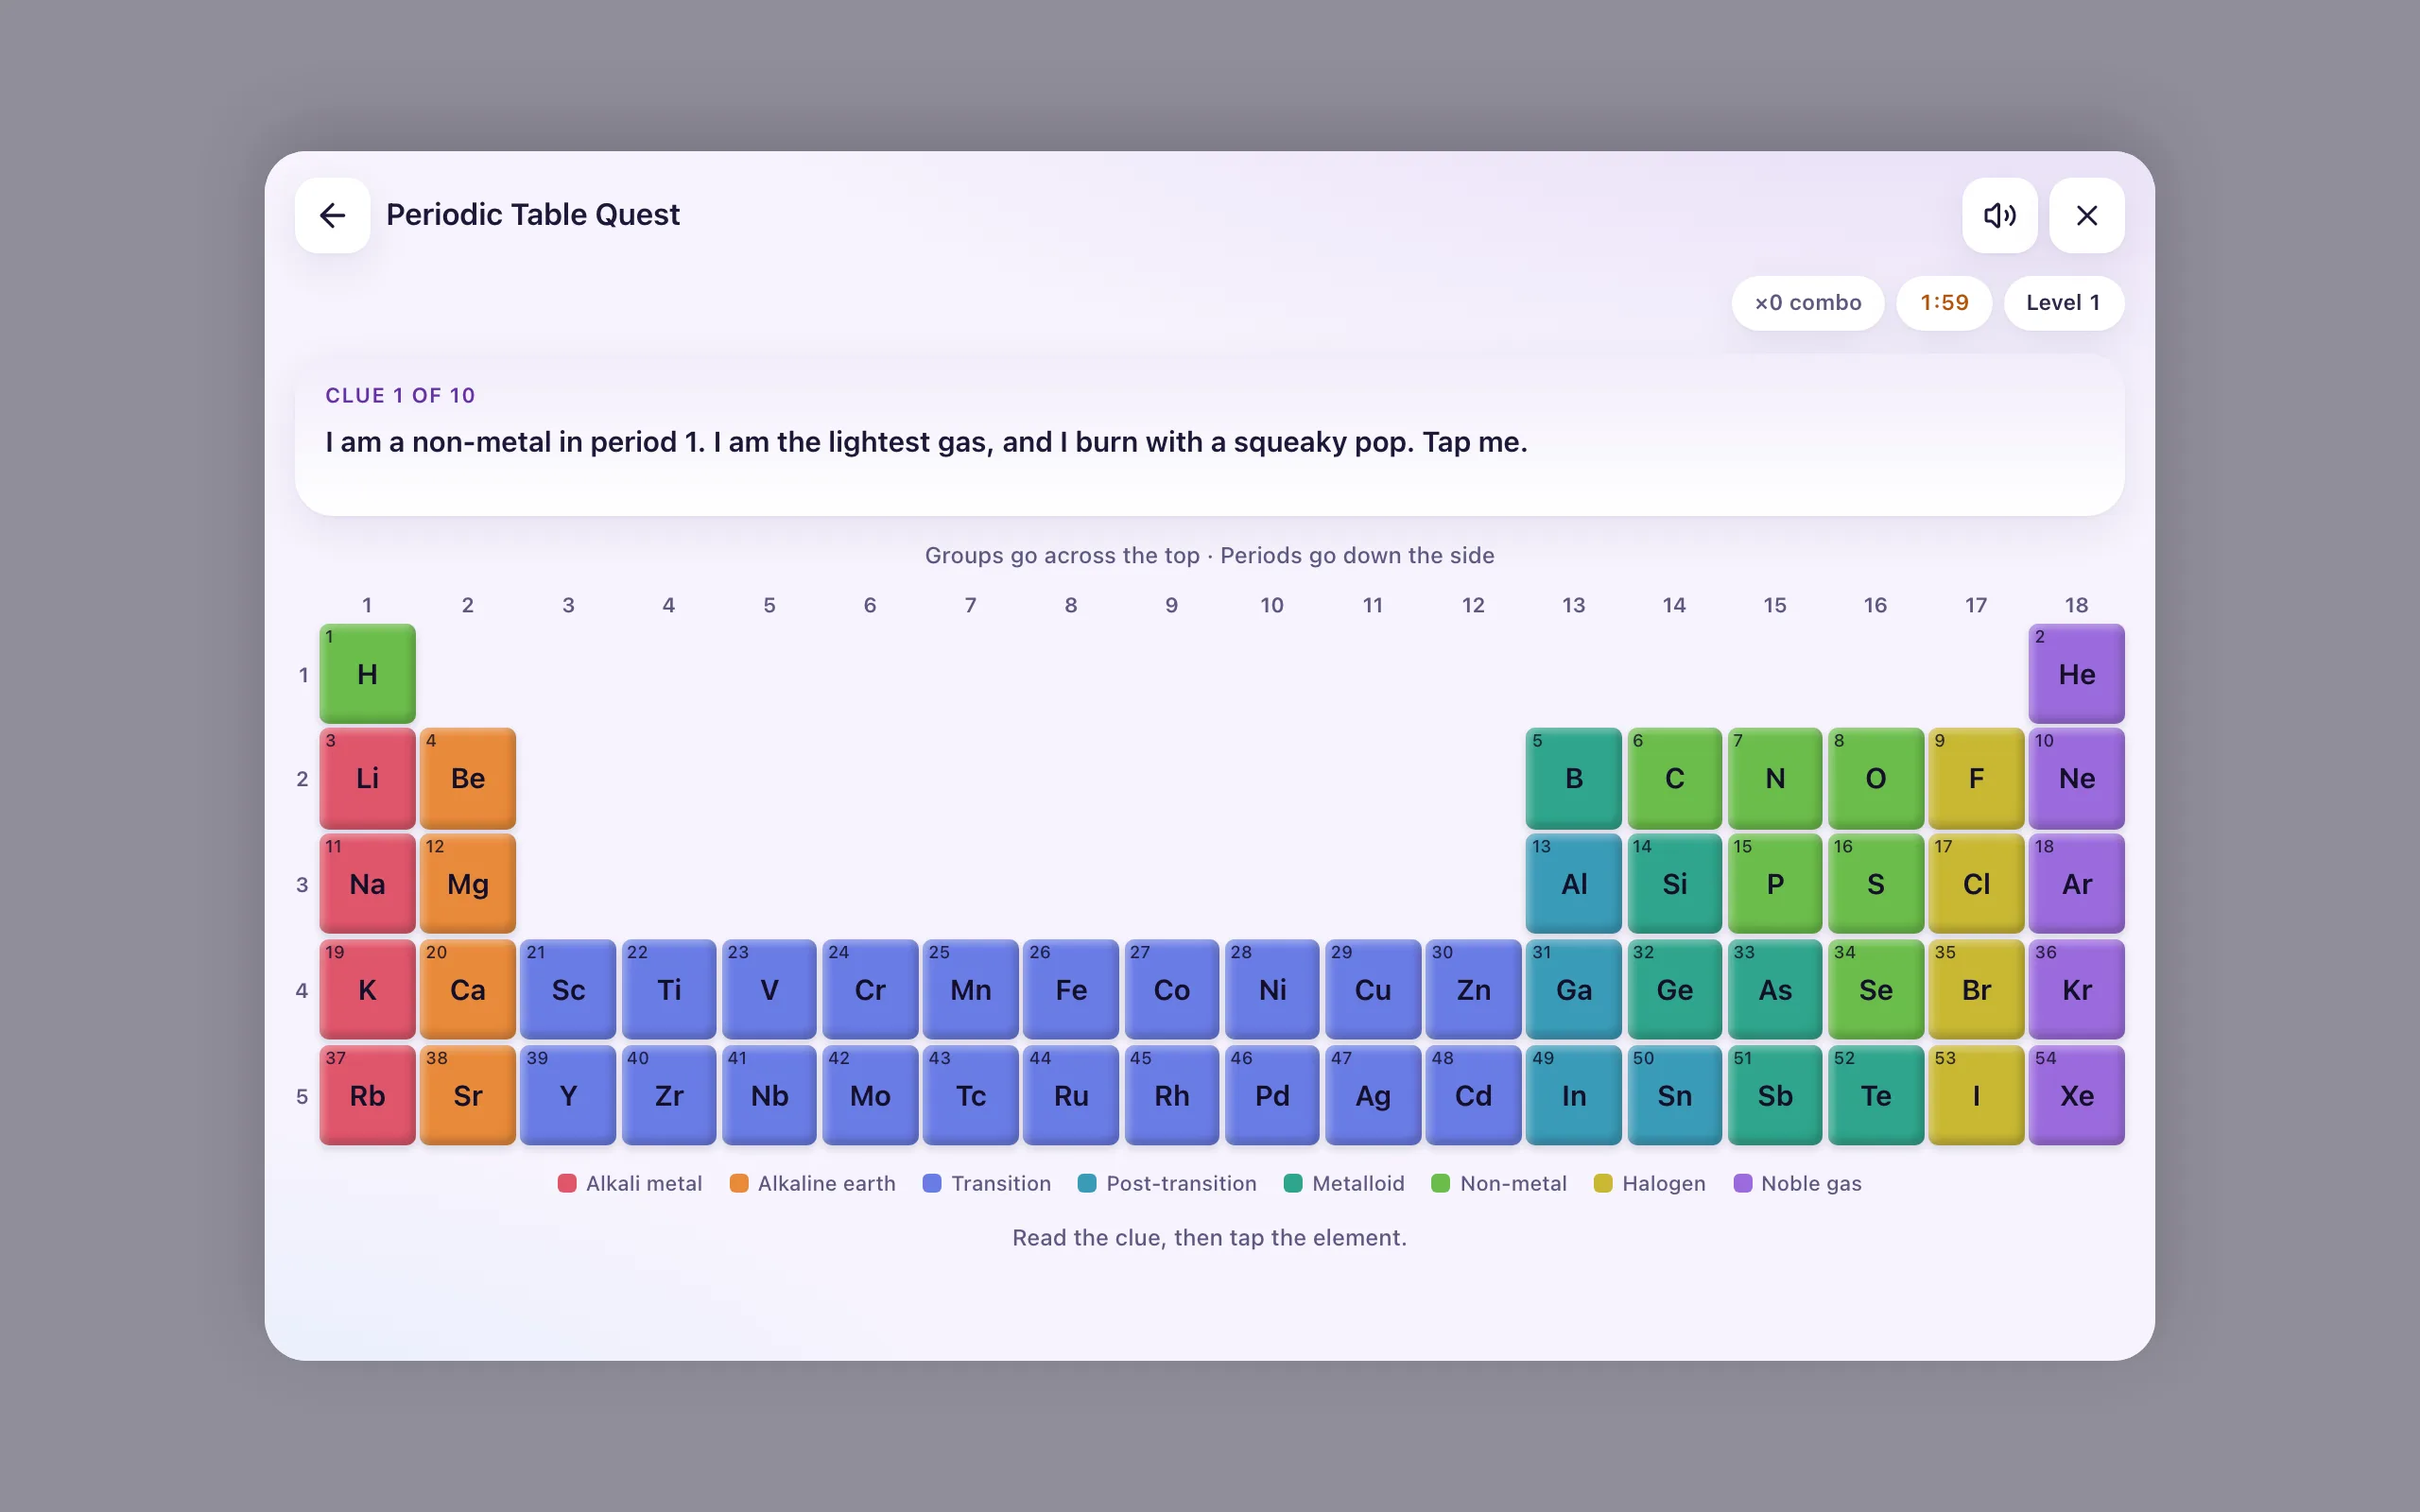Tap the Calcium (Ca) tile

[468, 989]
